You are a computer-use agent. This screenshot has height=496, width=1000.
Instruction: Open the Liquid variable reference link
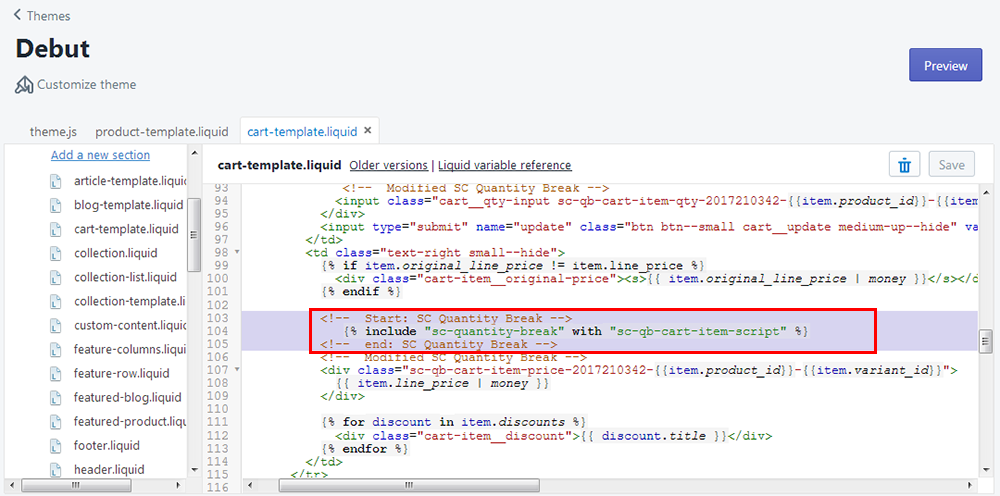pyautogui.click(x=504, y=165)
